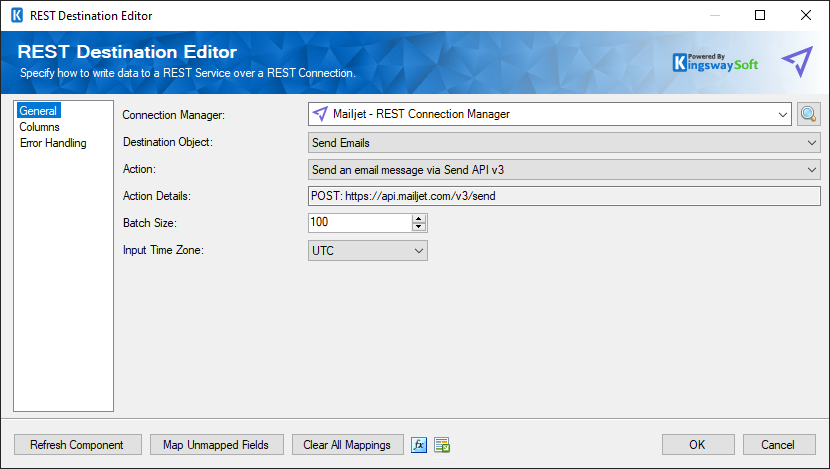Screen dimensions: 830x469
Task: Click the purple paper plane Mailjet icon
Action: point(797,61)
